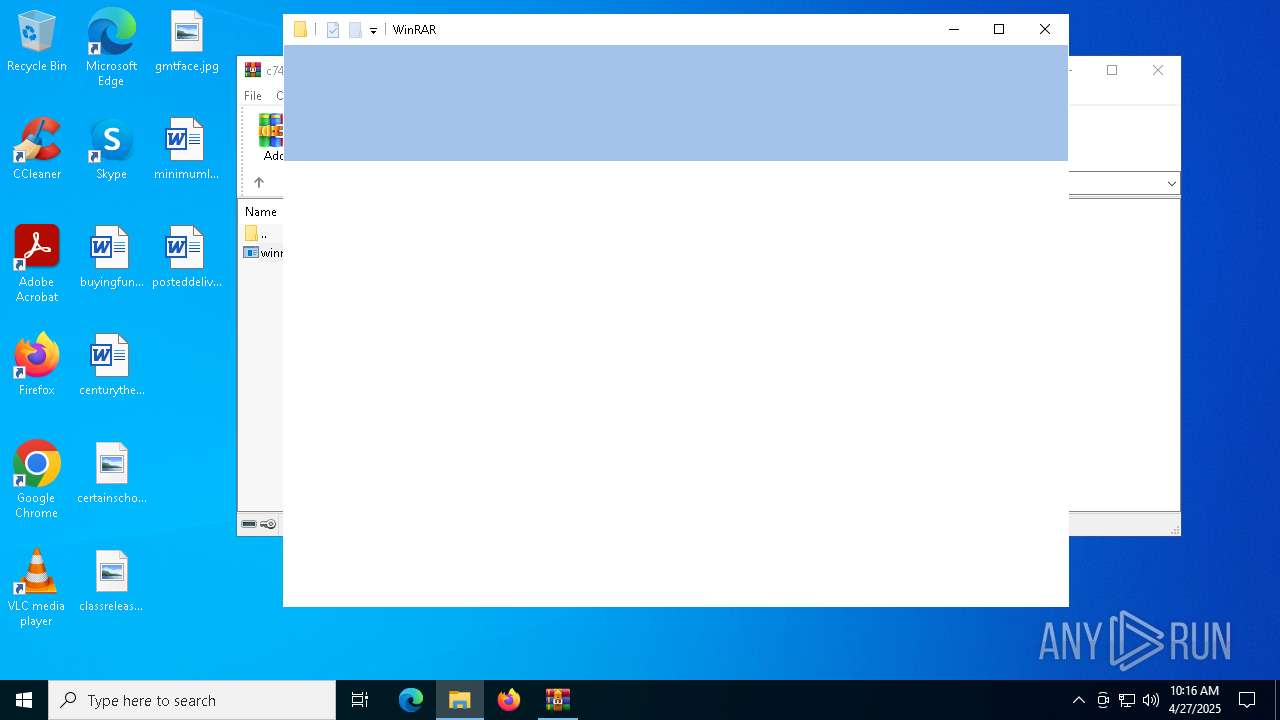Go up one level arrow in WinRAR
Viewport: 1280px width, 720px height.
coord(259,182)
